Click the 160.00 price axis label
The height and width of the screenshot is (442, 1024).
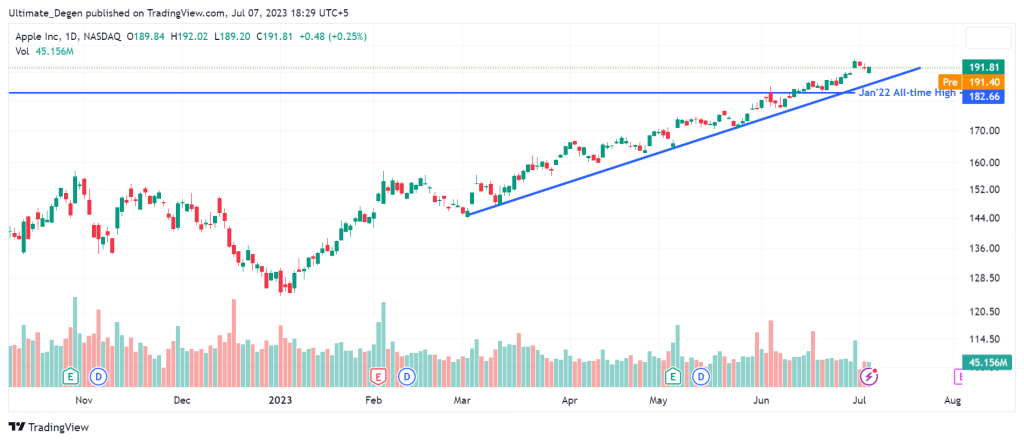[985, 163]
